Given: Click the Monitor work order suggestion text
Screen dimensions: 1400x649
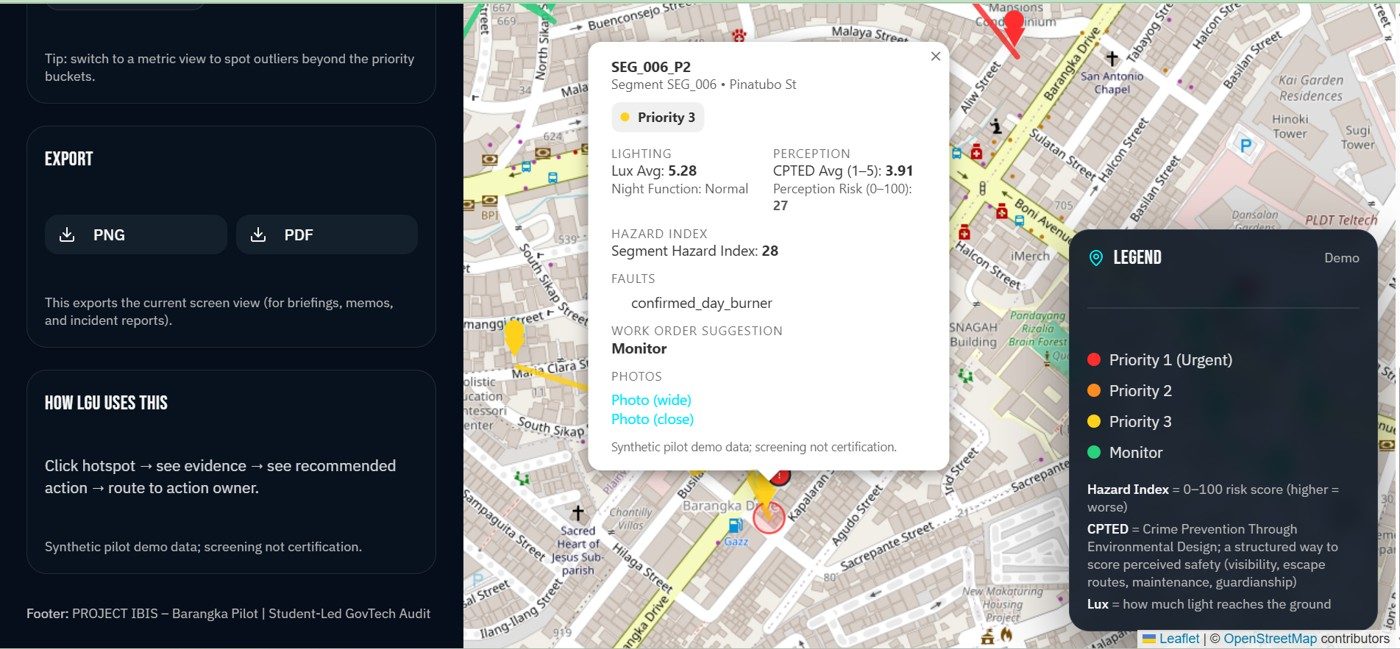Looking at the screenshot, I should tap(639, 349).
